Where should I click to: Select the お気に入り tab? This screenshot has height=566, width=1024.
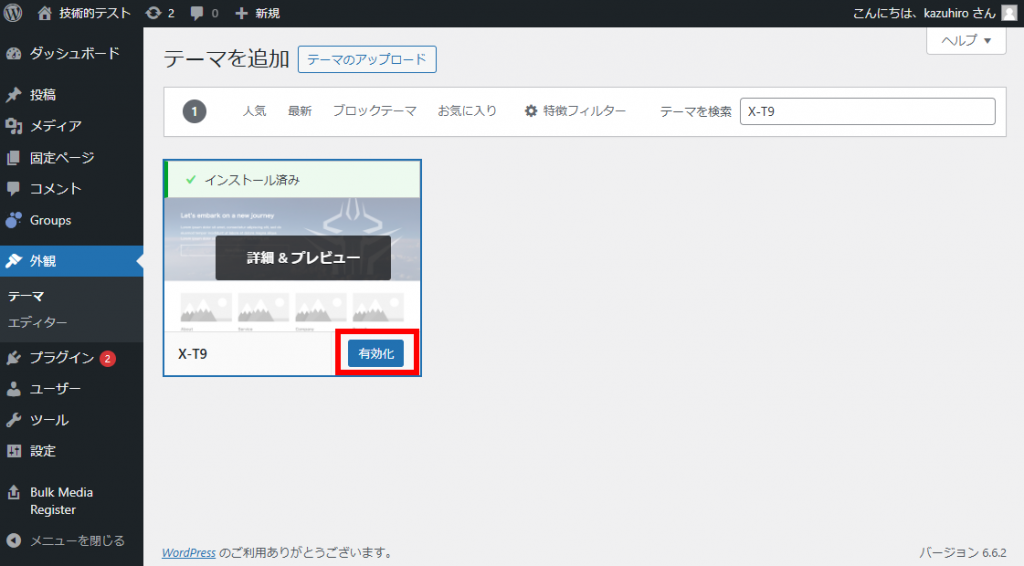pos(467,111)
